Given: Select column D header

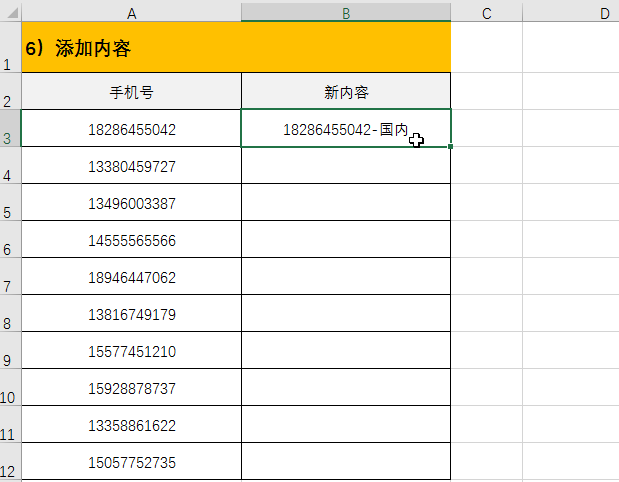Looking at the screenshot, I should 571,12.
